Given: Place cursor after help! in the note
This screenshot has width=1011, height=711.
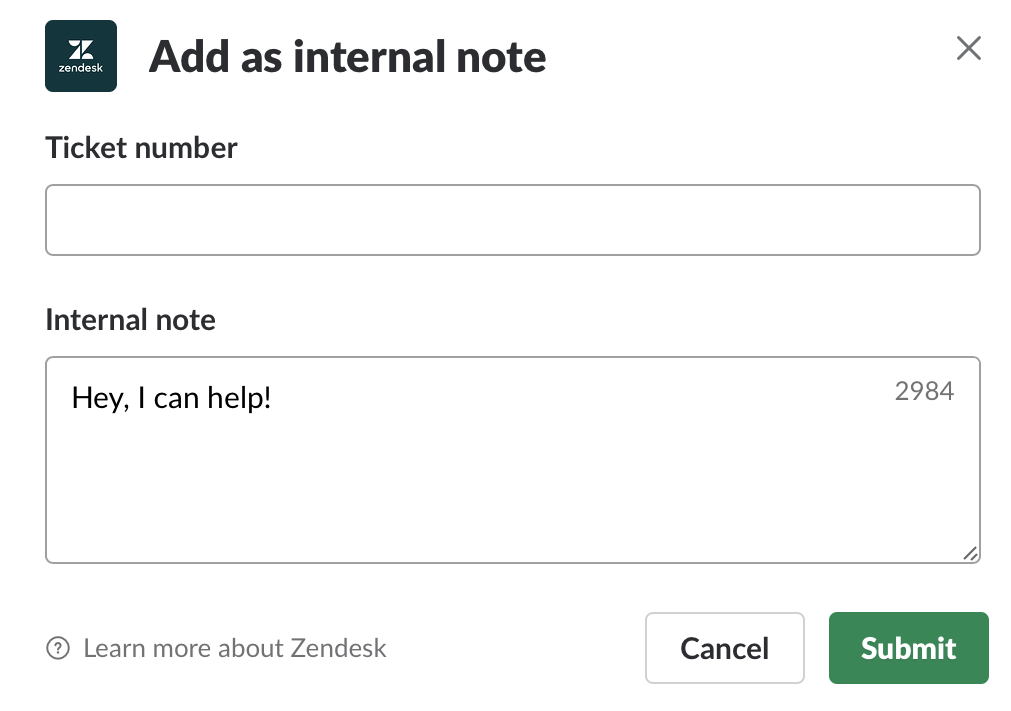Looking at the screenshot, I should pos(276,398).
